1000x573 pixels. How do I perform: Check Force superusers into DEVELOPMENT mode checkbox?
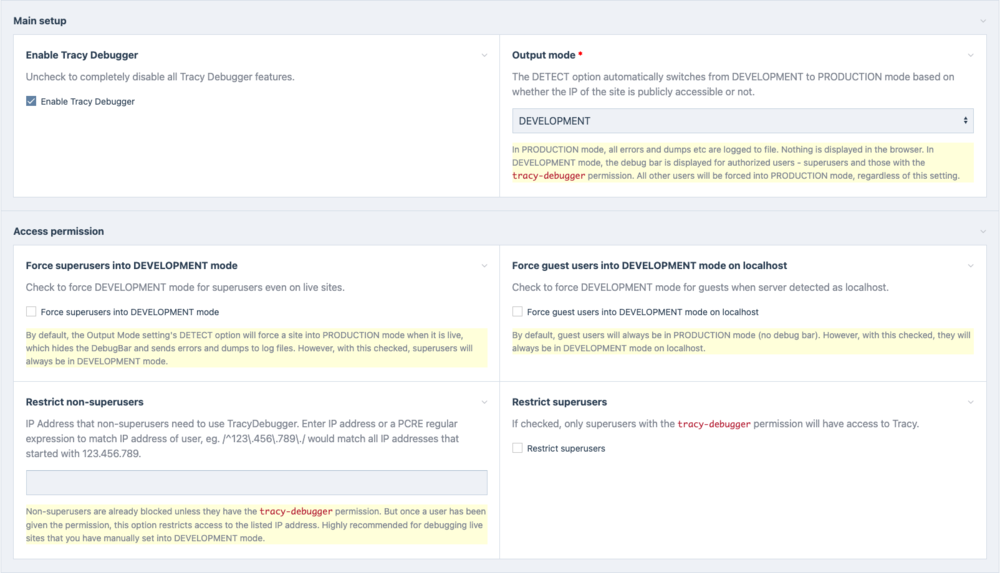coord(32,312)
